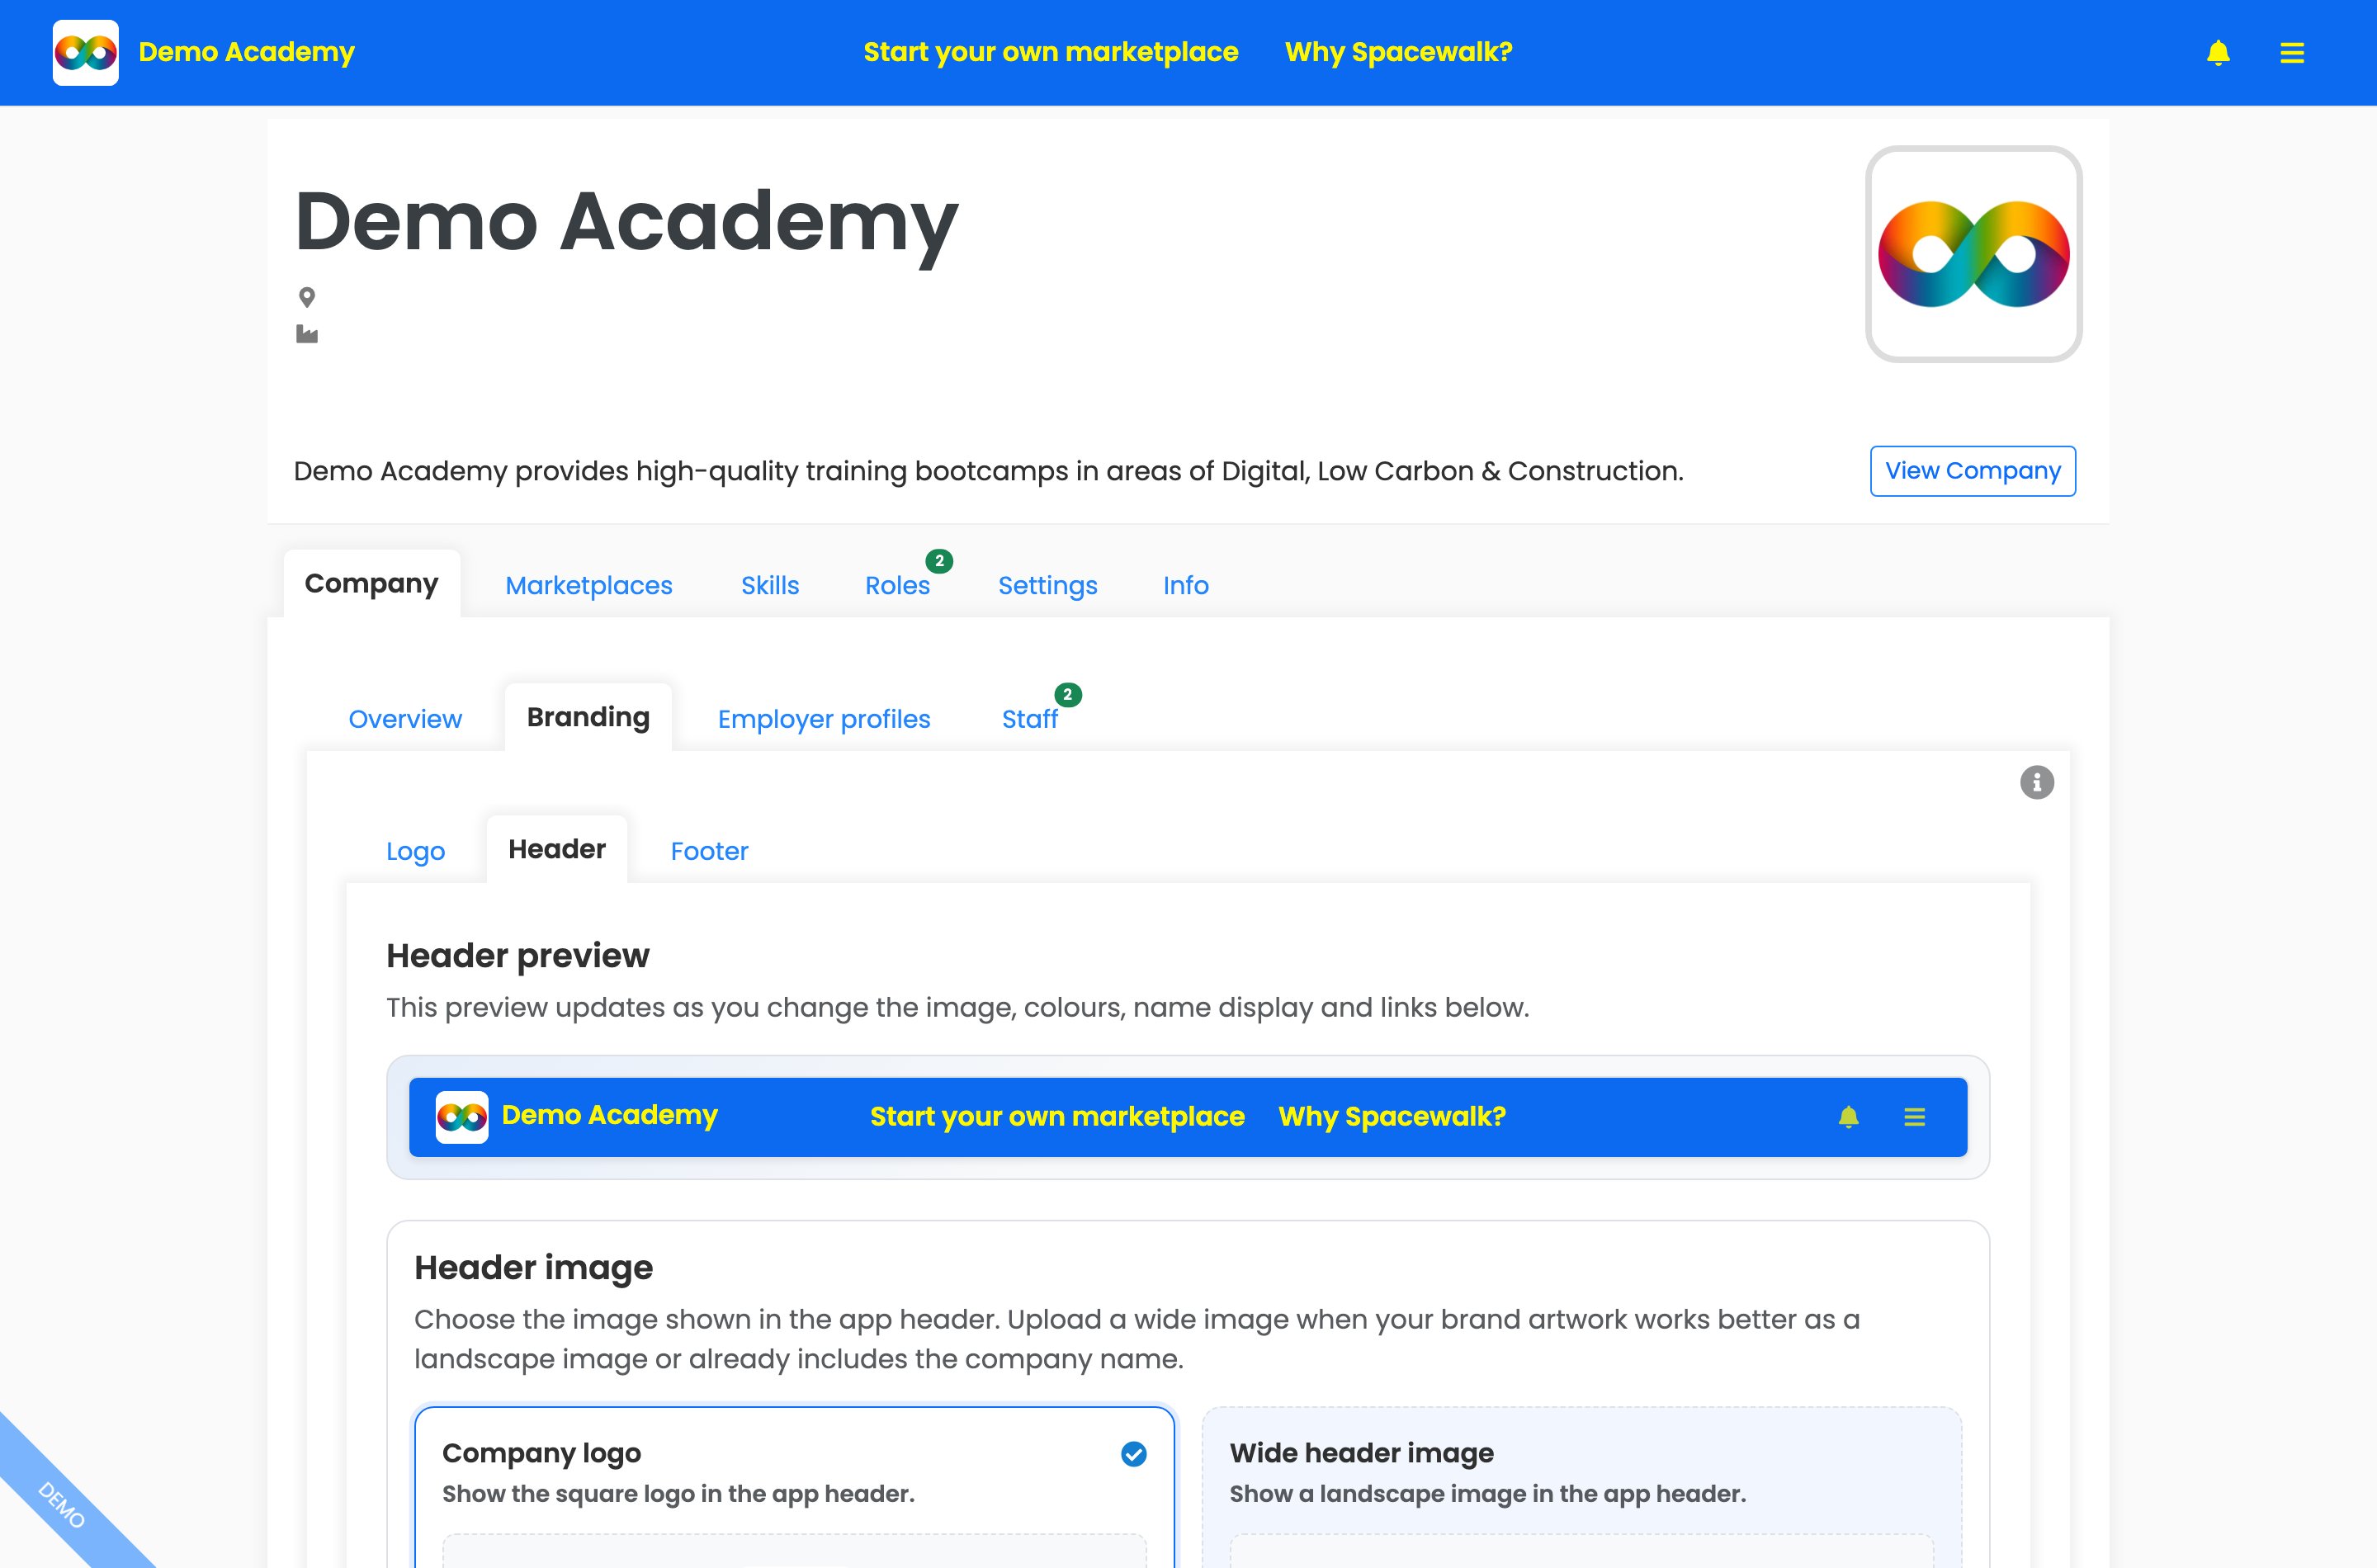The width and height of the screenshot is (2377, 1568).
Task: Click the Demo Academy logo in top navbar
Action: pos(85,52)
